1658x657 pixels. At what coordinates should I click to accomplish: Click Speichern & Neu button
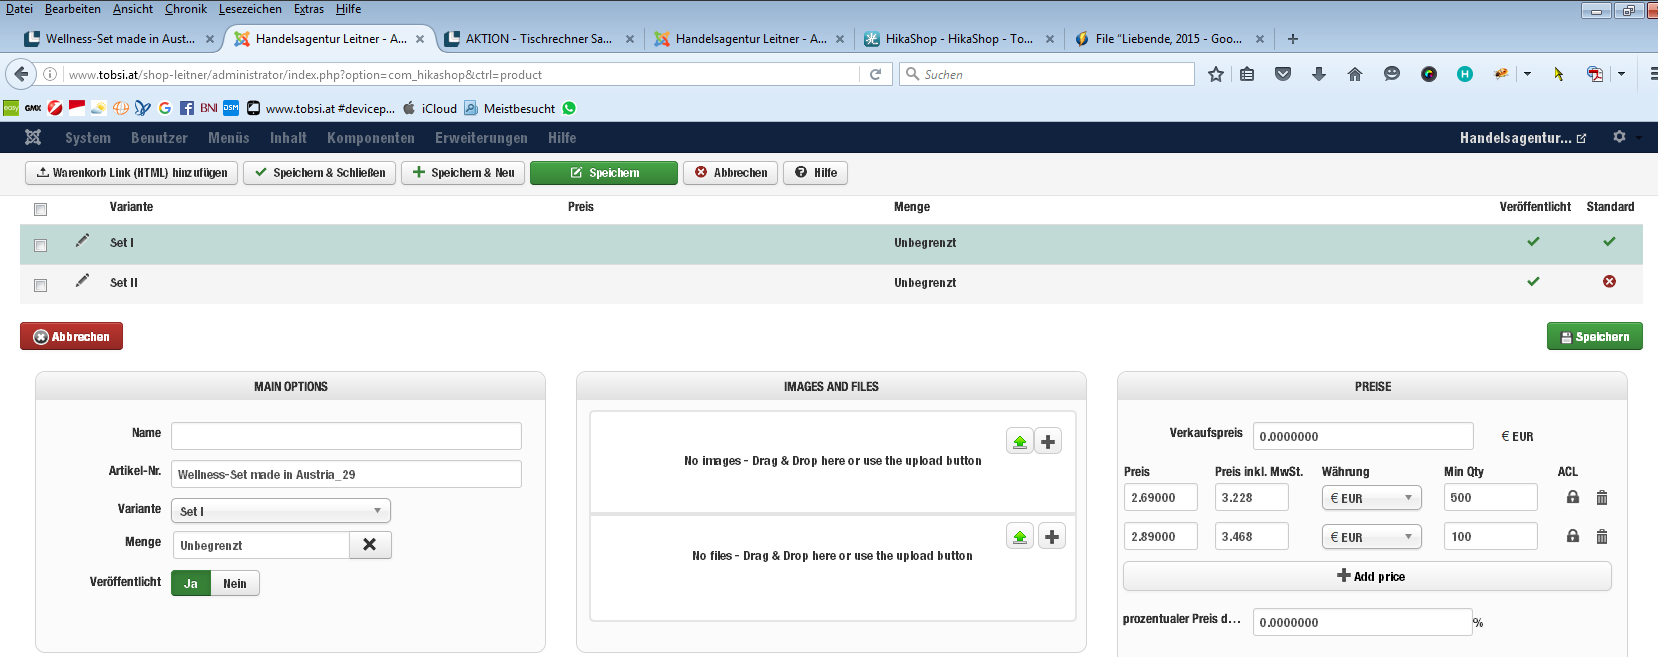tap(463, 173)
